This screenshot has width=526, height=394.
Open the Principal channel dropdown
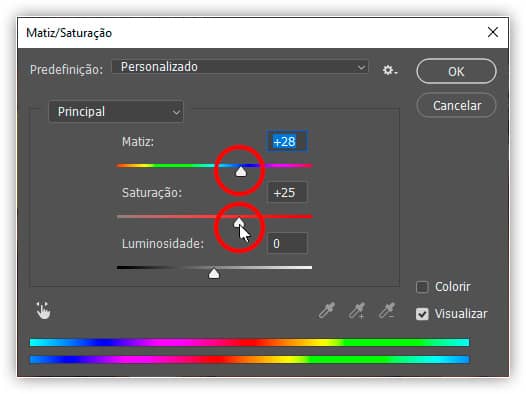point(116,112)
